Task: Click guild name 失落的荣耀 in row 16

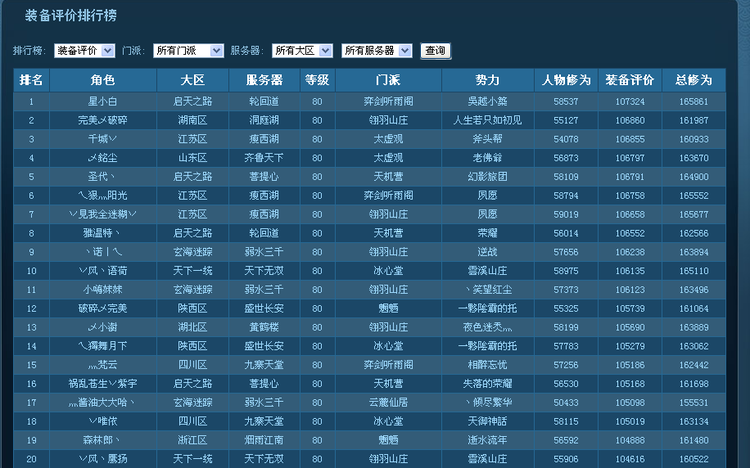Action: pos(487,383)
